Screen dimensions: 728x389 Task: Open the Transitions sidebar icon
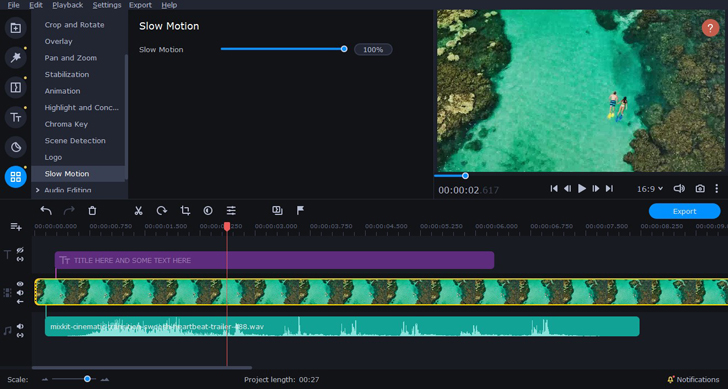point(15,87)
